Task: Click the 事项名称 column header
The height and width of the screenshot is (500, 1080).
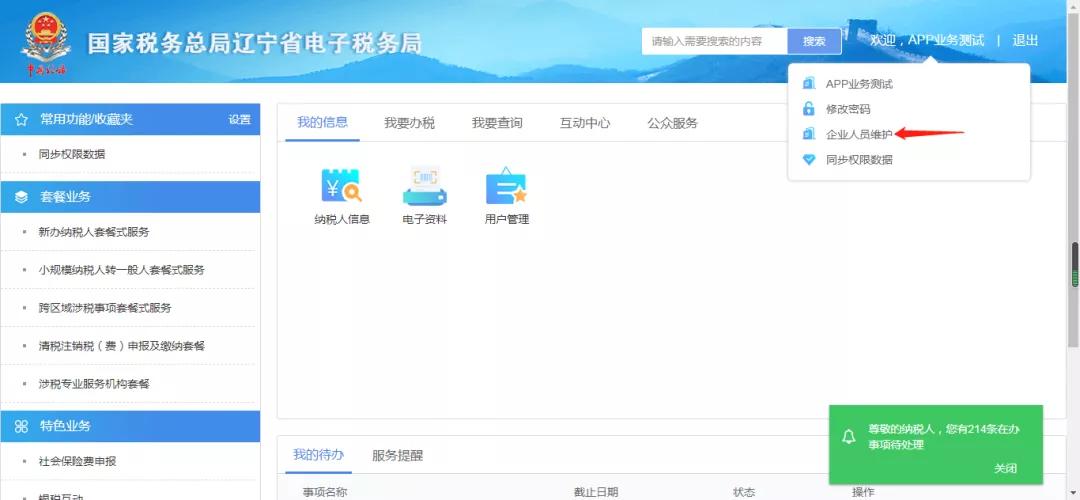Action: 324,492
